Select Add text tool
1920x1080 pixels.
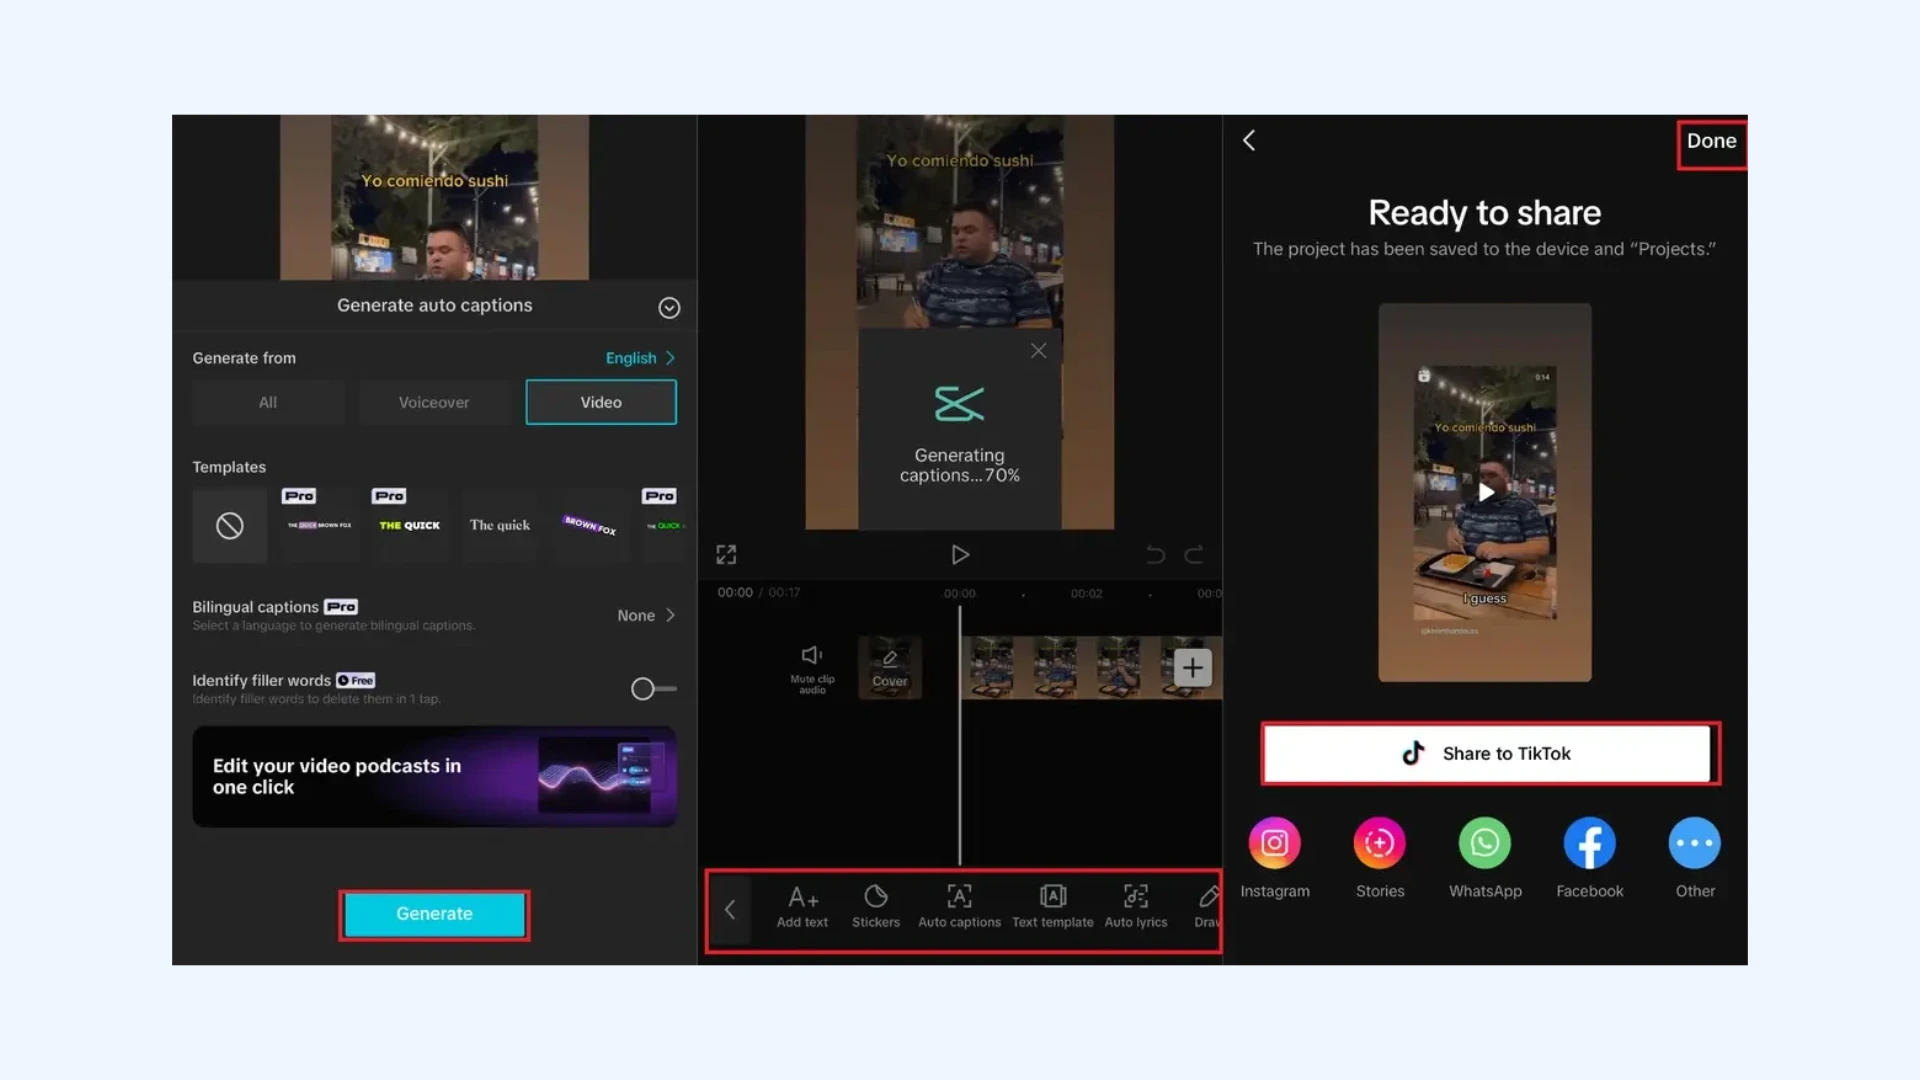[802, 907]
